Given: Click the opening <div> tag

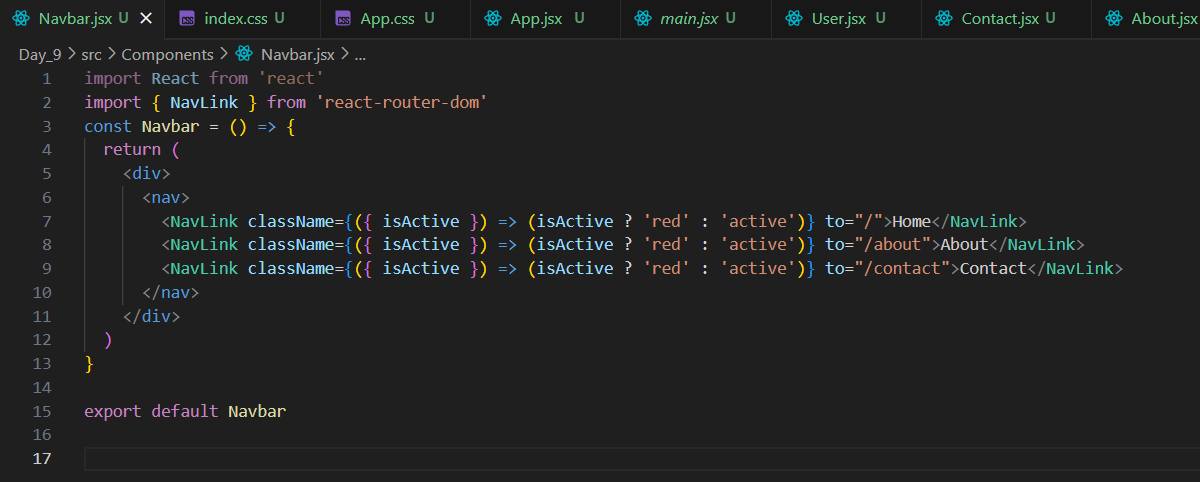Looking at the screenshot, I should (146, 174).
